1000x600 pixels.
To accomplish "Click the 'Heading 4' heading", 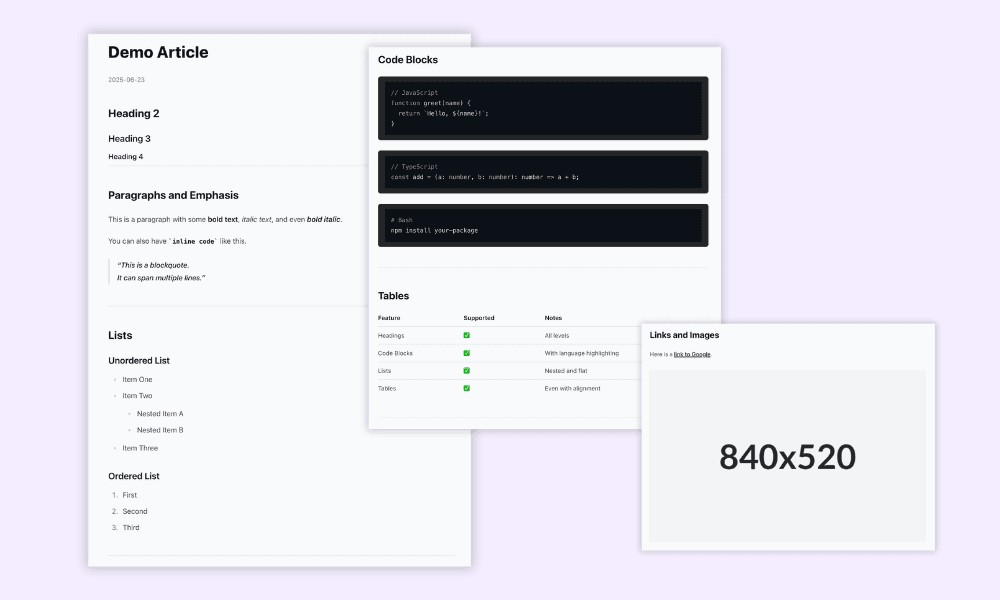I will 126,156.
